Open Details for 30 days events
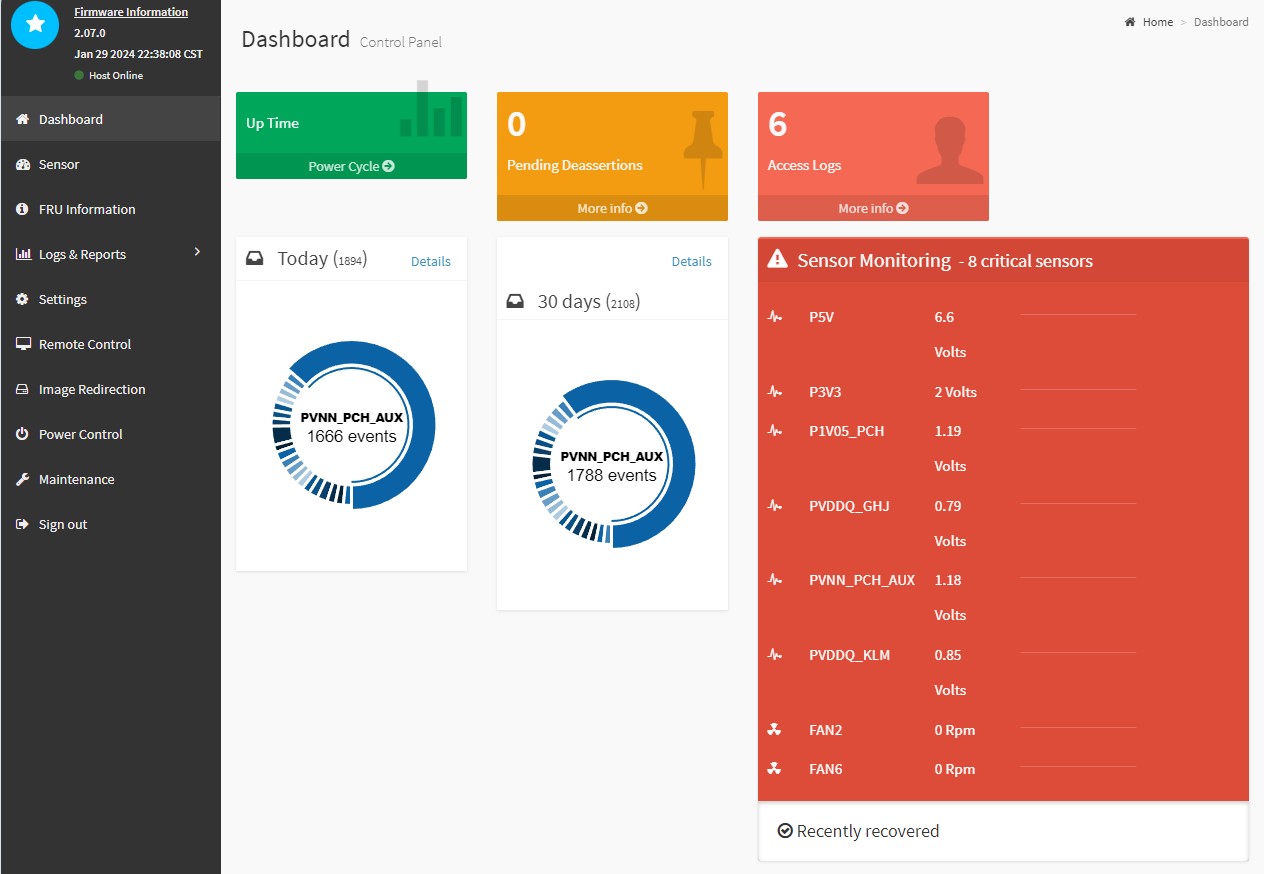1267x874 pixels. (692, 262)
